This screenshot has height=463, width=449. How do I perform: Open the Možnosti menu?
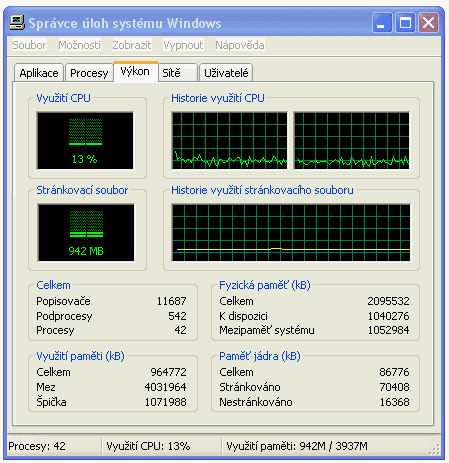tap(79, 45)
